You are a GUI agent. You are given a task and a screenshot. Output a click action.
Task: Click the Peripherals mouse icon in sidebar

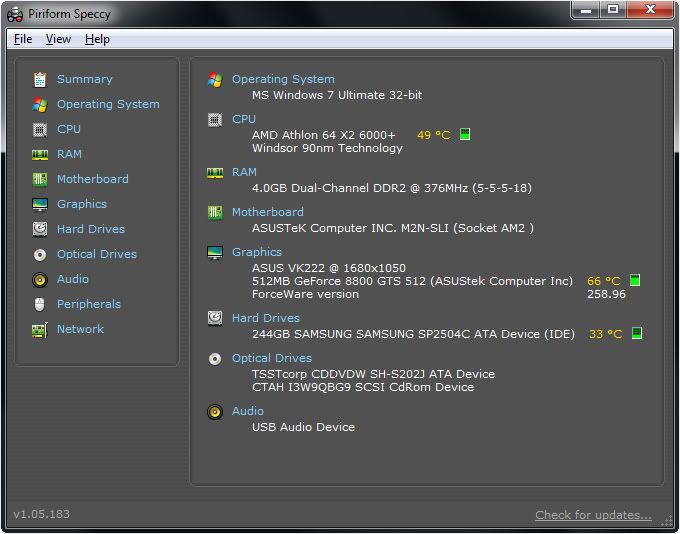point(39,305)
